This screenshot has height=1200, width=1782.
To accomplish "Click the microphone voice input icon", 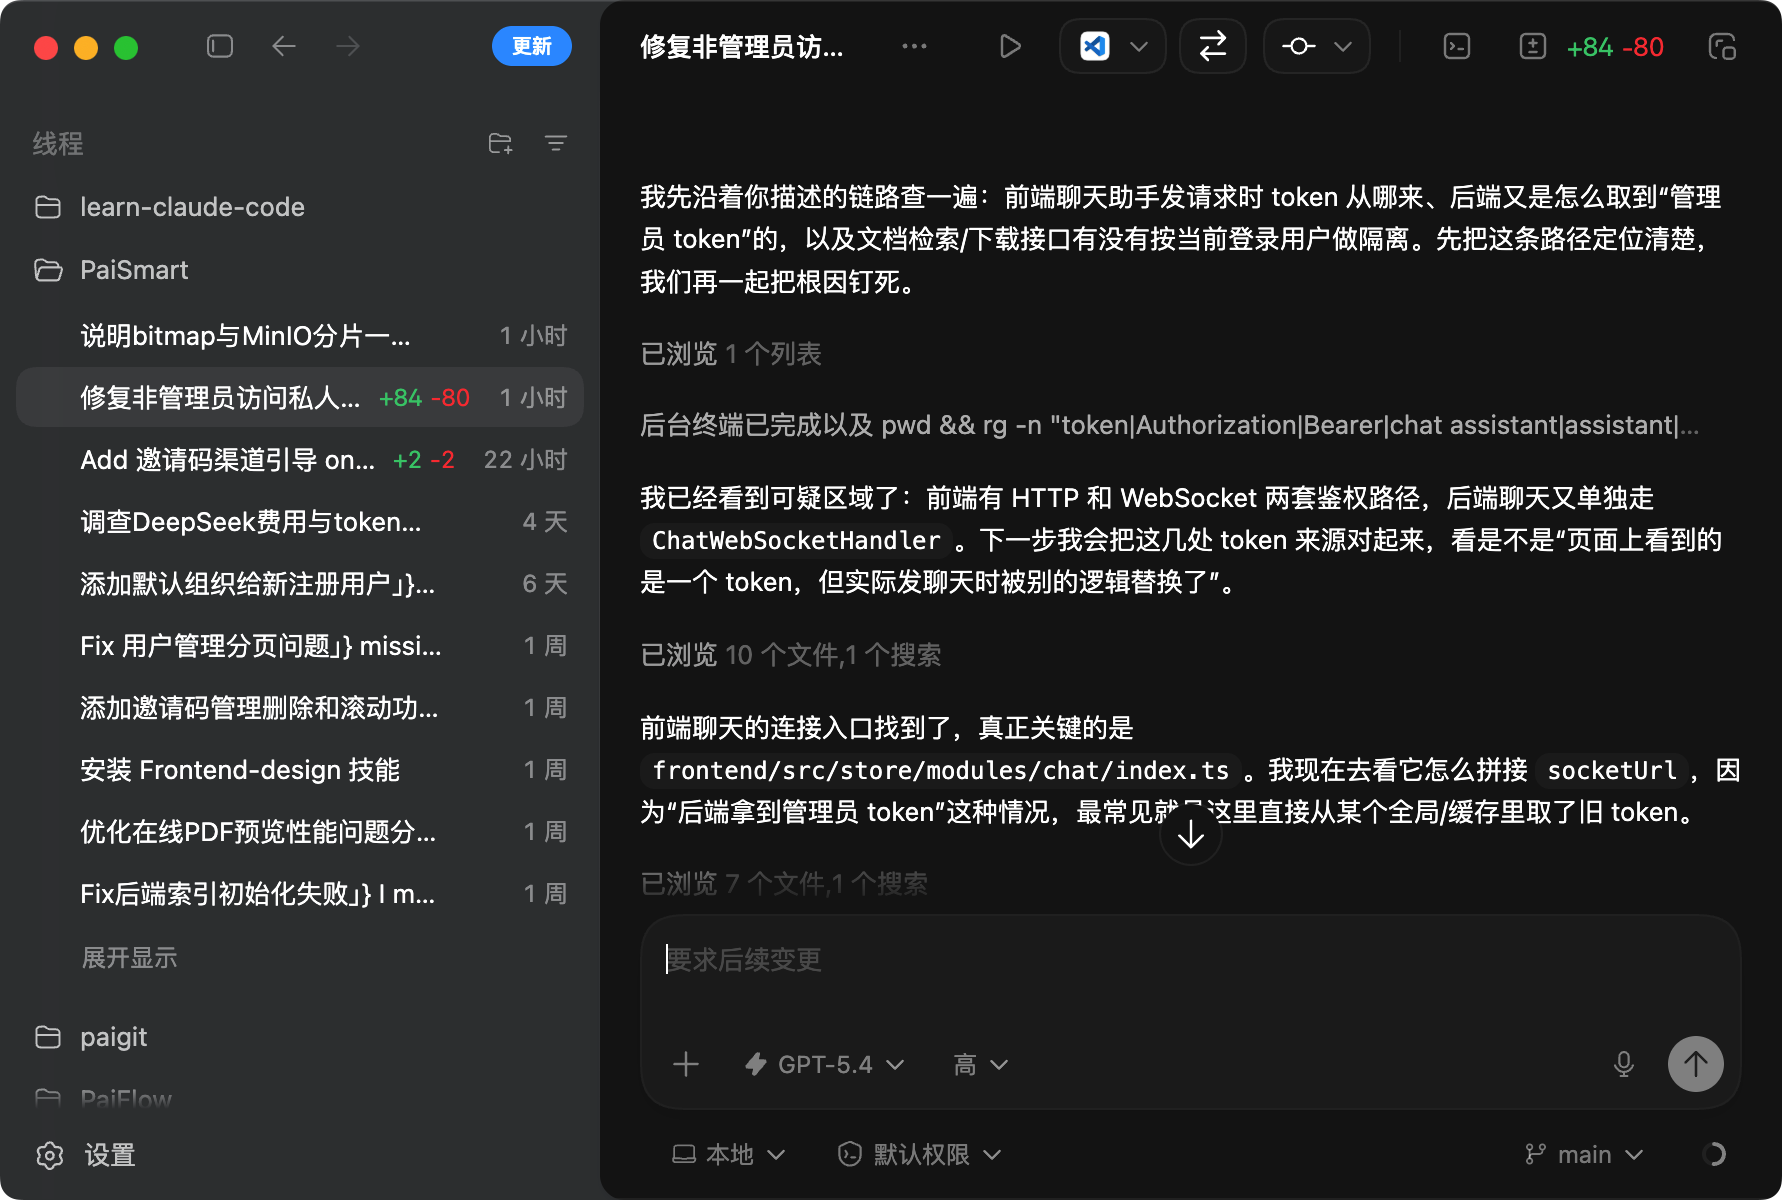I will [1624, 1064].
